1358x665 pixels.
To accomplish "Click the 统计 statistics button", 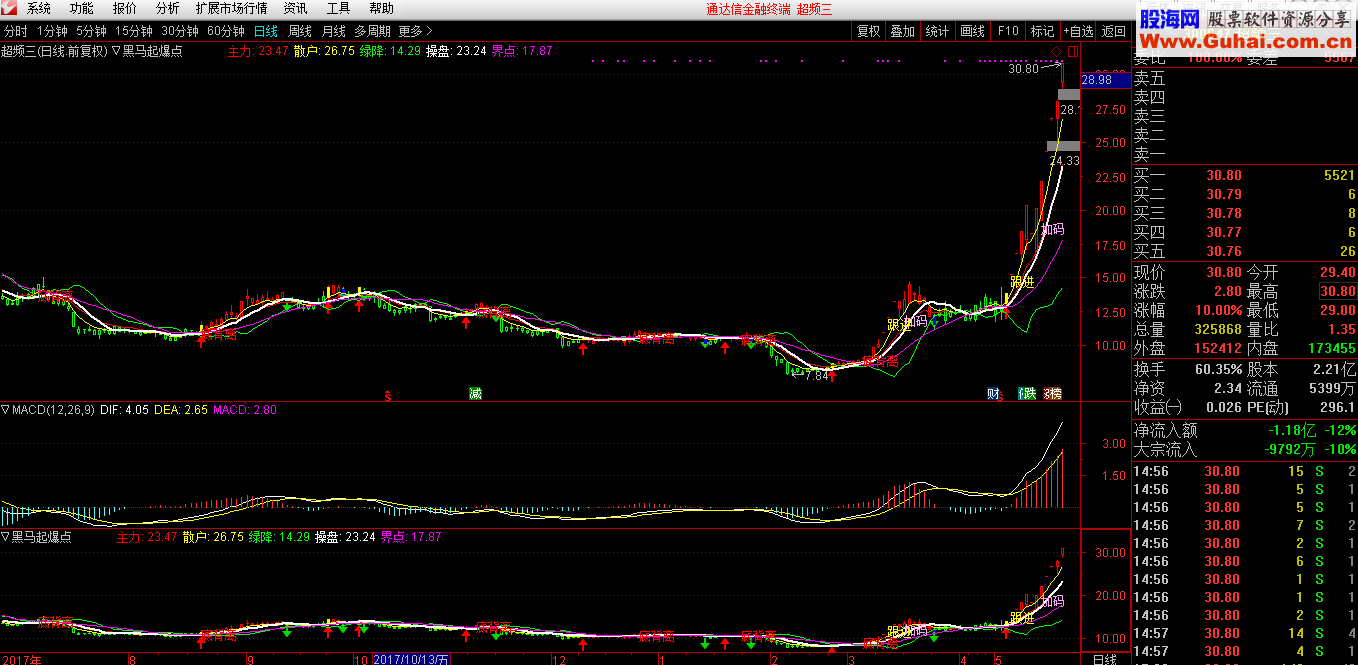I will [x=937, y=31].
